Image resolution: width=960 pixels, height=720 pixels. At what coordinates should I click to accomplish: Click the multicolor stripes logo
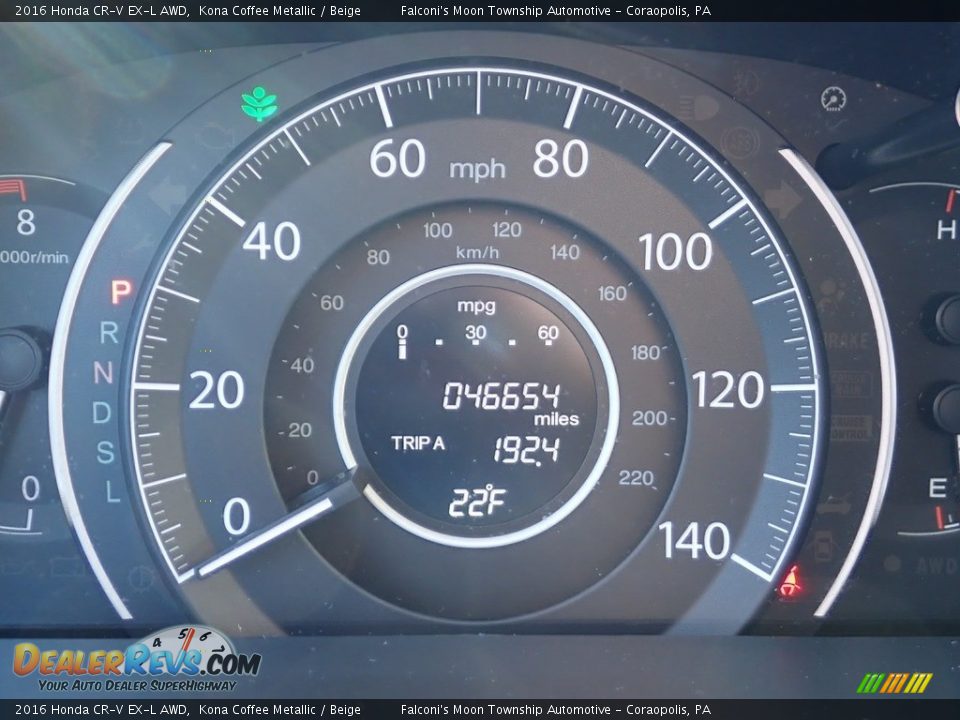click(894, 683)
